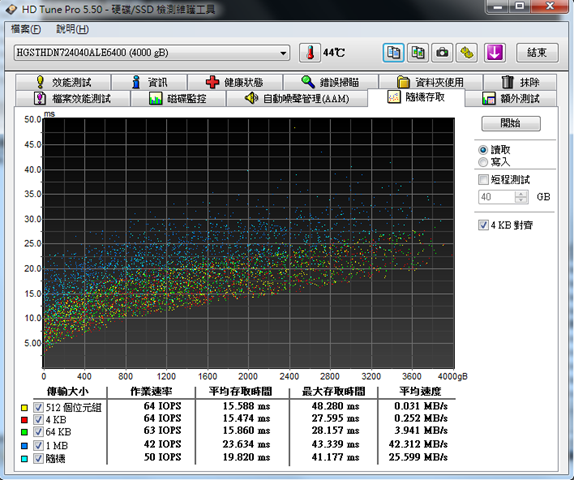Screen dimensions: 574x480
Task: Click the 結束 button
Action: tap(537, 53)
